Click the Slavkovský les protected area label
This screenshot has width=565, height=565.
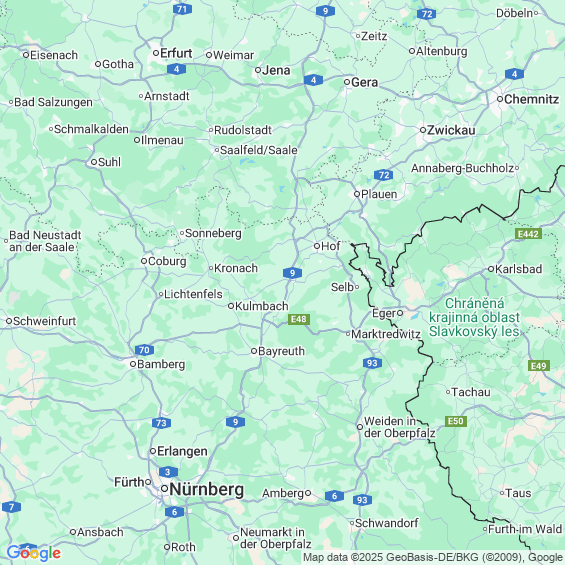pos(474,317)
